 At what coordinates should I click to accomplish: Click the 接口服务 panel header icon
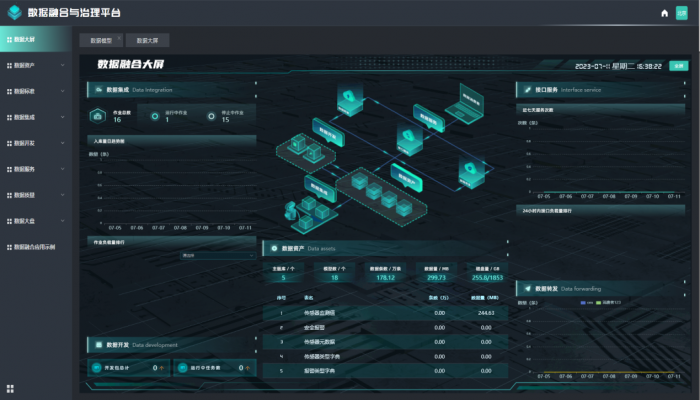[523, 89]
